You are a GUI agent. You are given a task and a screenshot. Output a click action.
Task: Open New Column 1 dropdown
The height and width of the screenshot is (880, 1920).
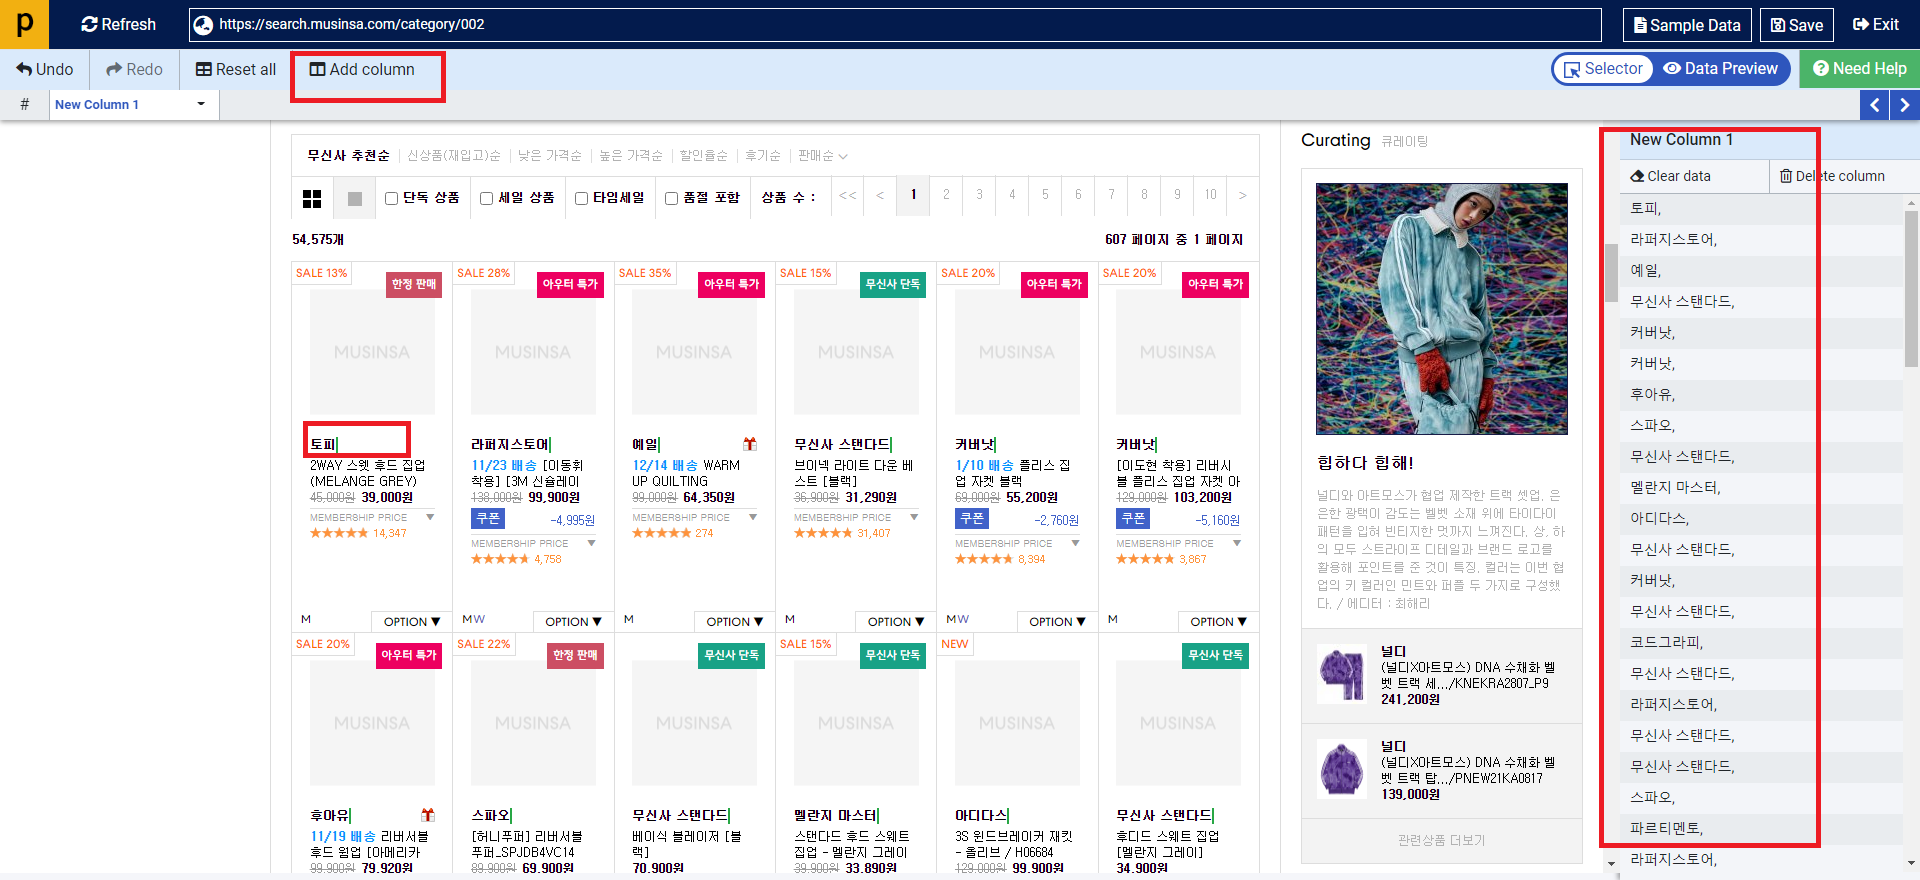201,104
